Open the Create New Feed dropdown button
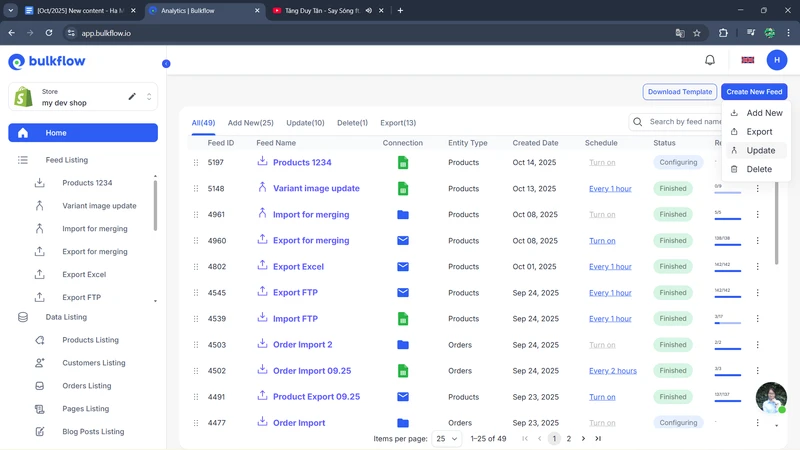This screenshot has height=450, width=800. 754,92
